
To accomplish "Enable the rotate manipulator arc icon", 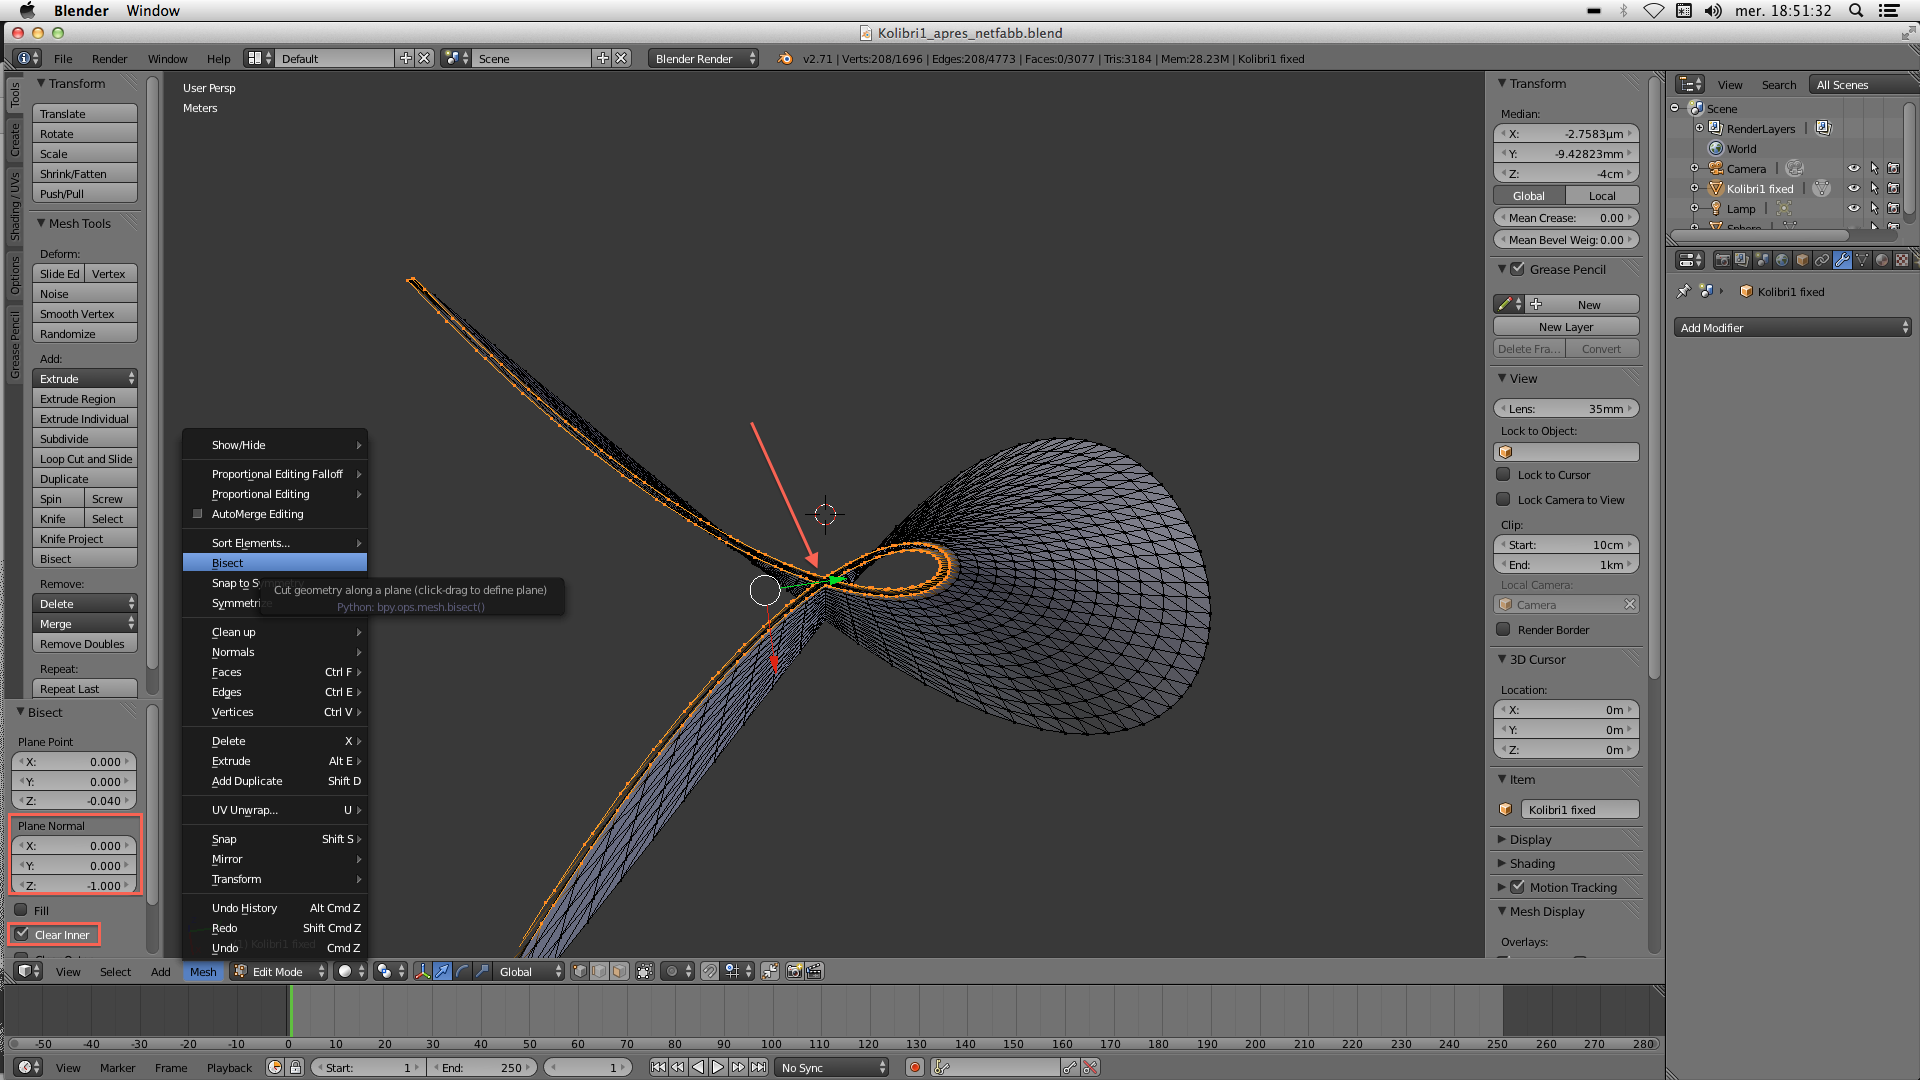I will 462,971.
